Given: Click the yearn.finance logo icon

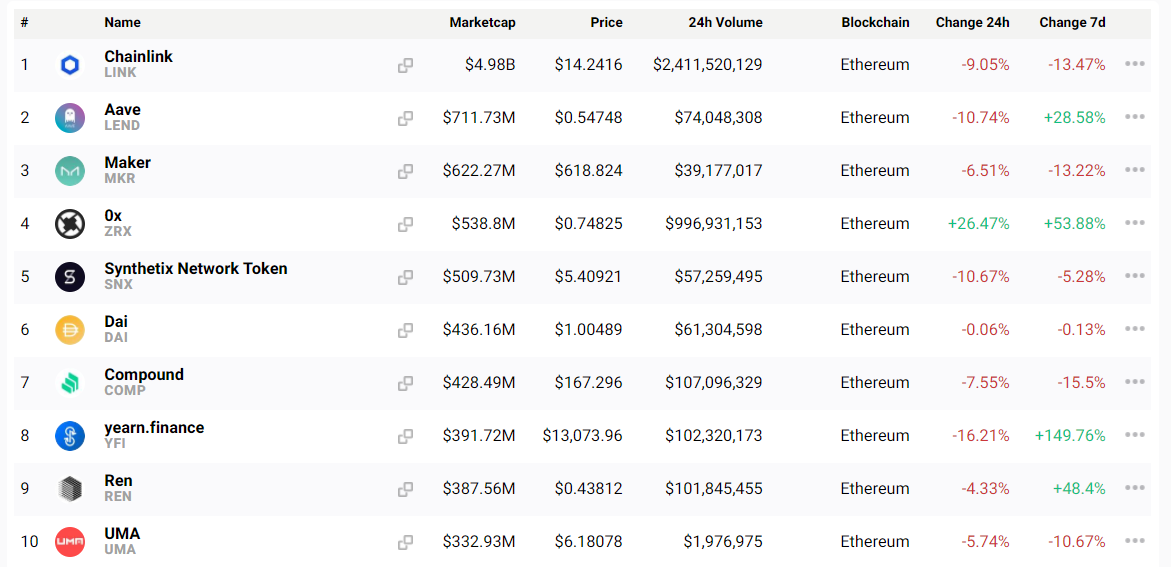Looking at the screenshot, I should point(70,436).
